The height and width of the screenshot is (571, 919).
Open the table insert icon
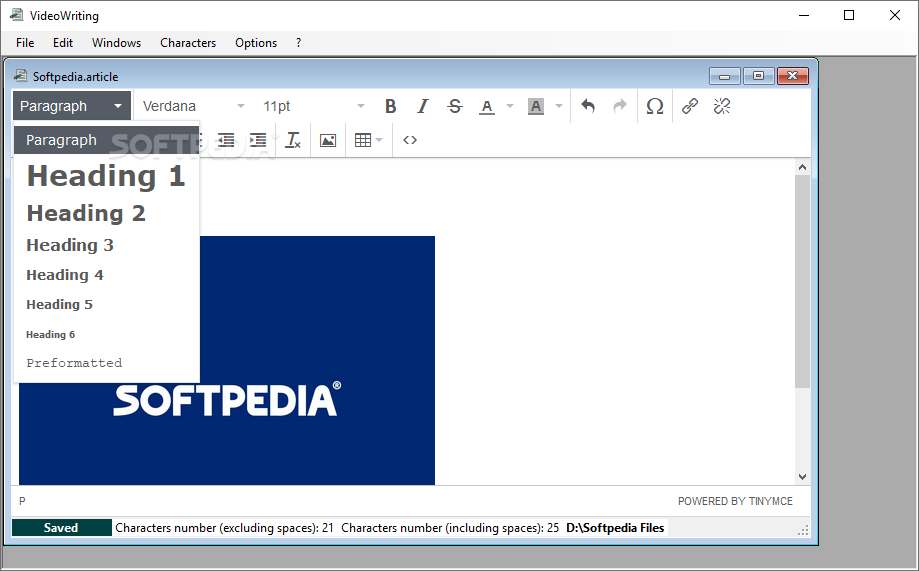click(x=363, y=140)
